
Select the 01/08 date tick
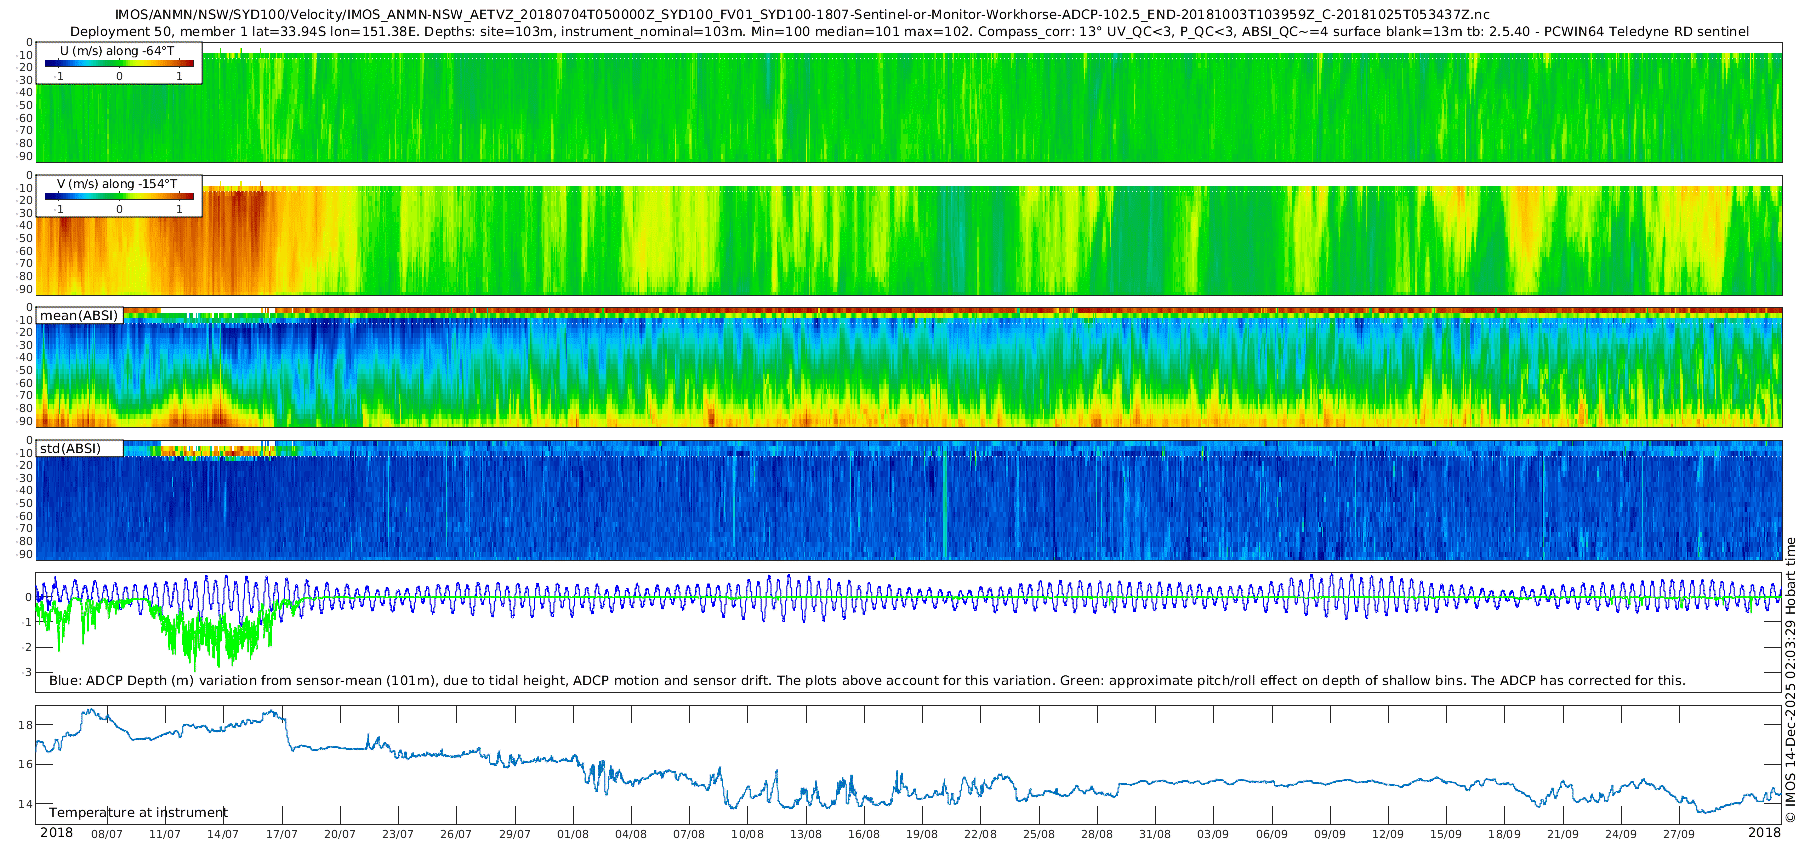point(573,835)
